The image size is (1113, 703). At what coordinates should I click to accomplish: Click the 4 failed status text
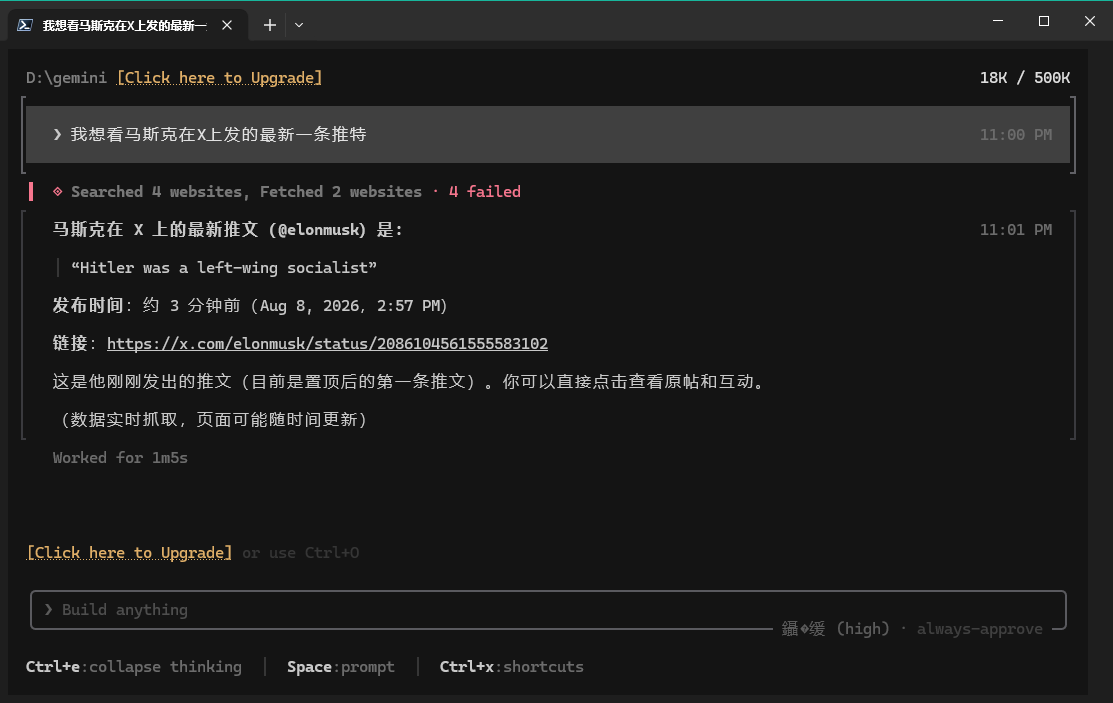pyautogui.click(x=485, y=192)
